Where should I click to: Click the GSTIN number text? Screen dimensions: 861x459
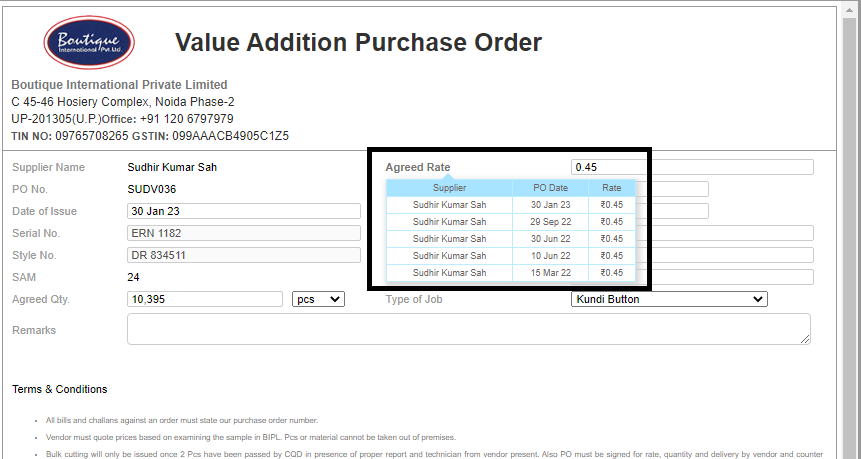pyautogui.click(x=231, y=136)
